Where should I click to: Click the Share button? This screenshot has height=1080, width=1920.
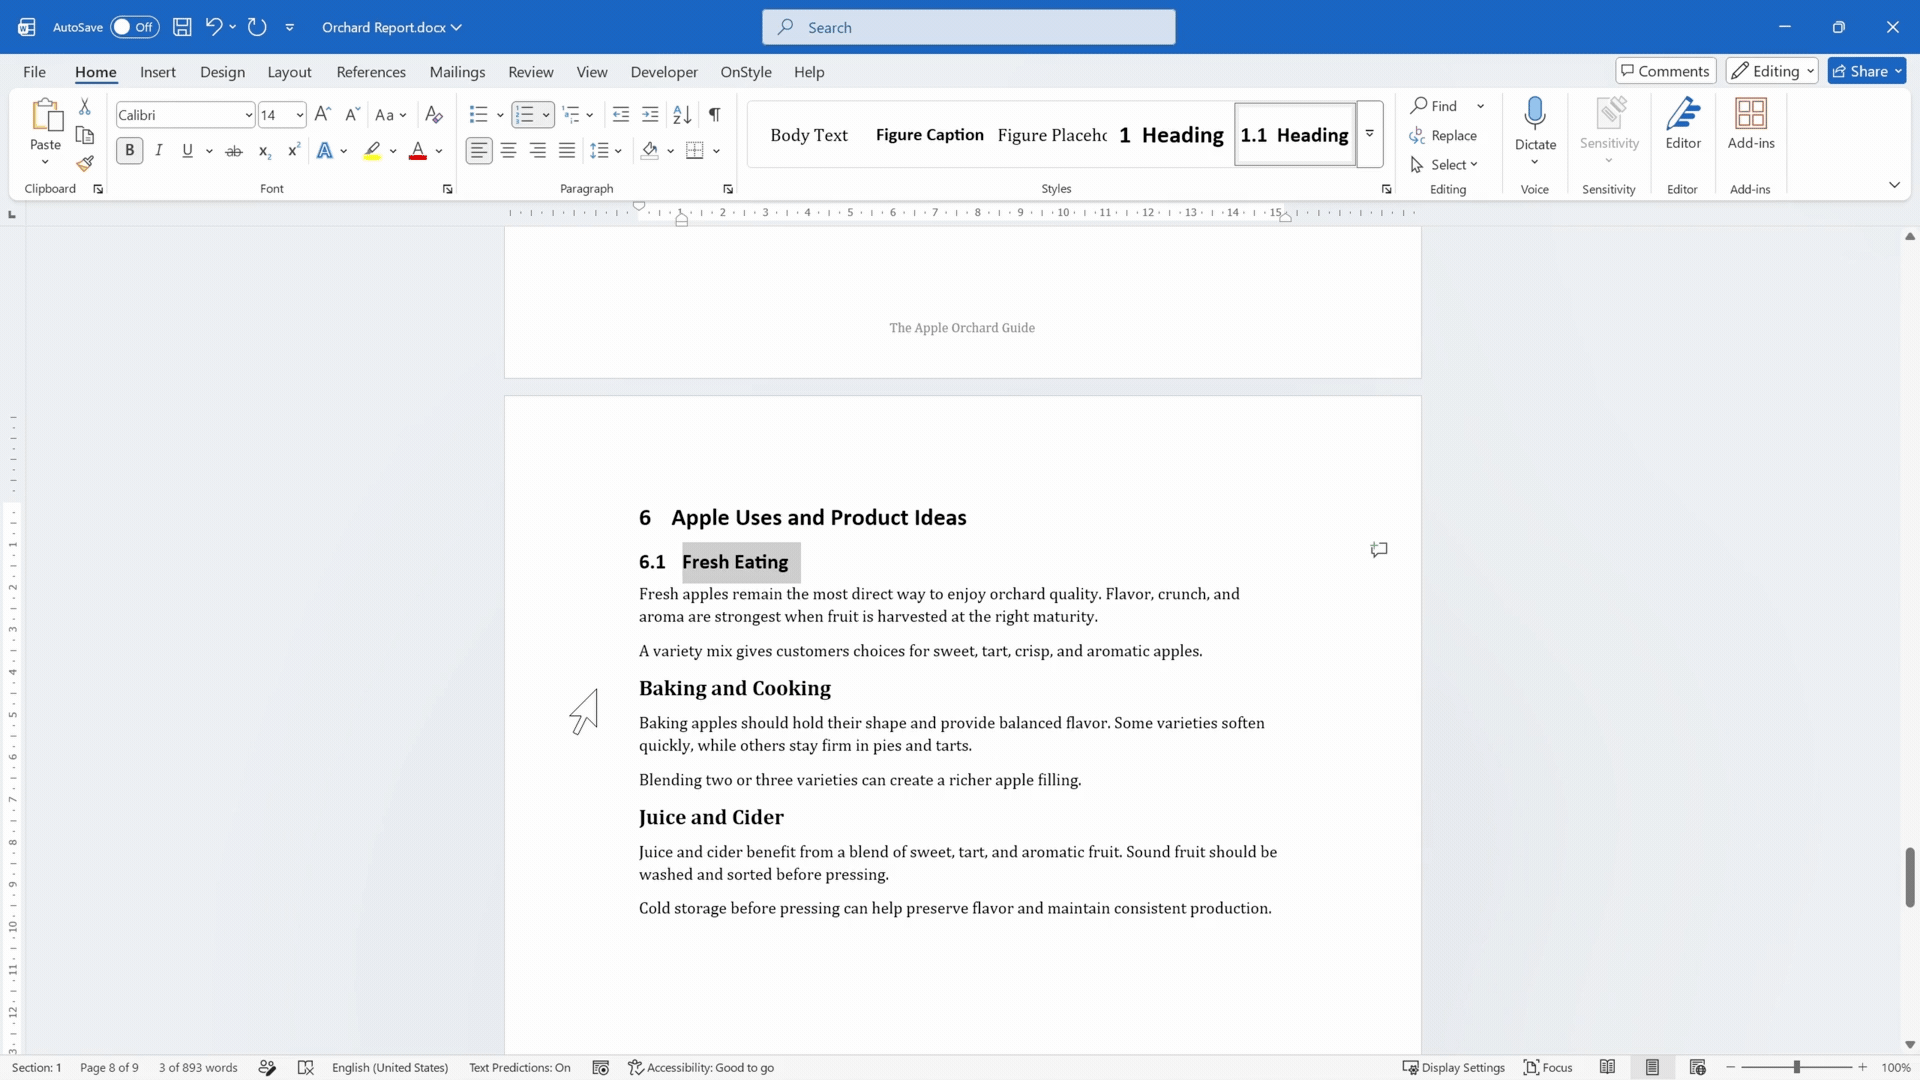click(x=1866, y=71)
